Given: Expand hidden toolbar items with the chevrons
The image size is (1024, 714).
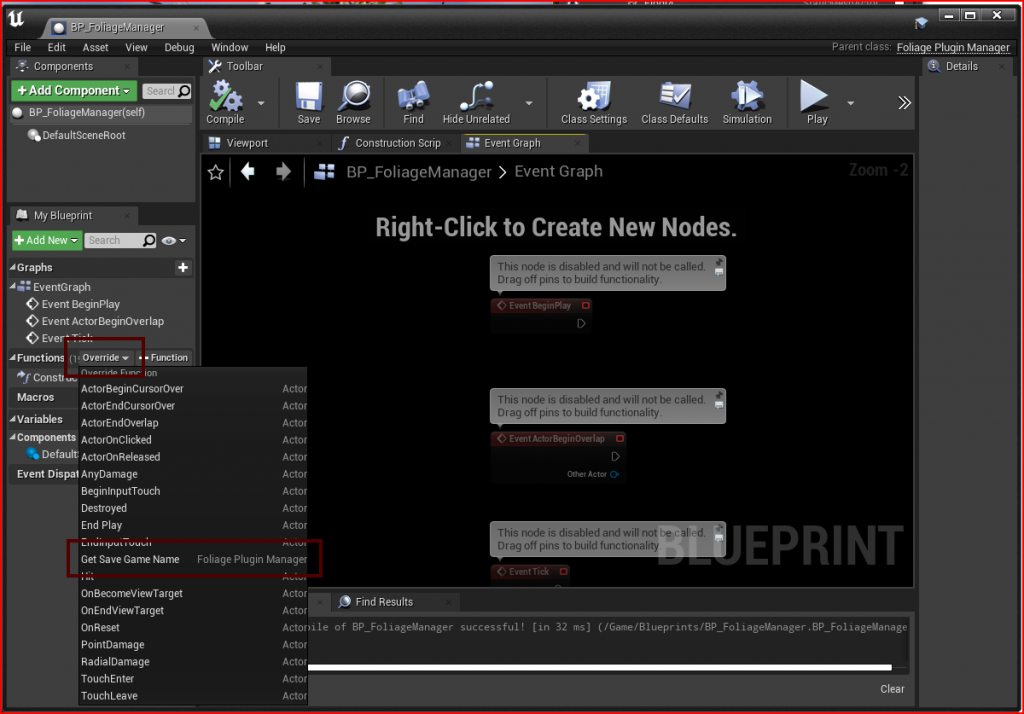Looking at the screenshot, I should coord(904,103).
